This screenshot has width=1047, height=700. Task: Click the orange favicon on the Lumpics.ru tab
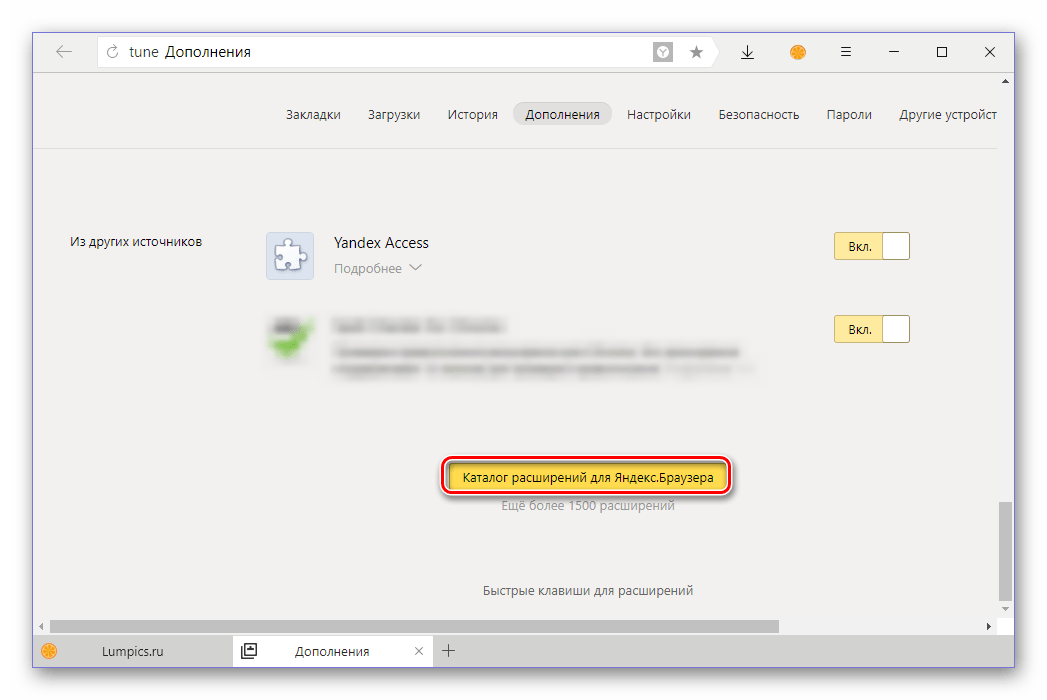(x=49, y=651)
